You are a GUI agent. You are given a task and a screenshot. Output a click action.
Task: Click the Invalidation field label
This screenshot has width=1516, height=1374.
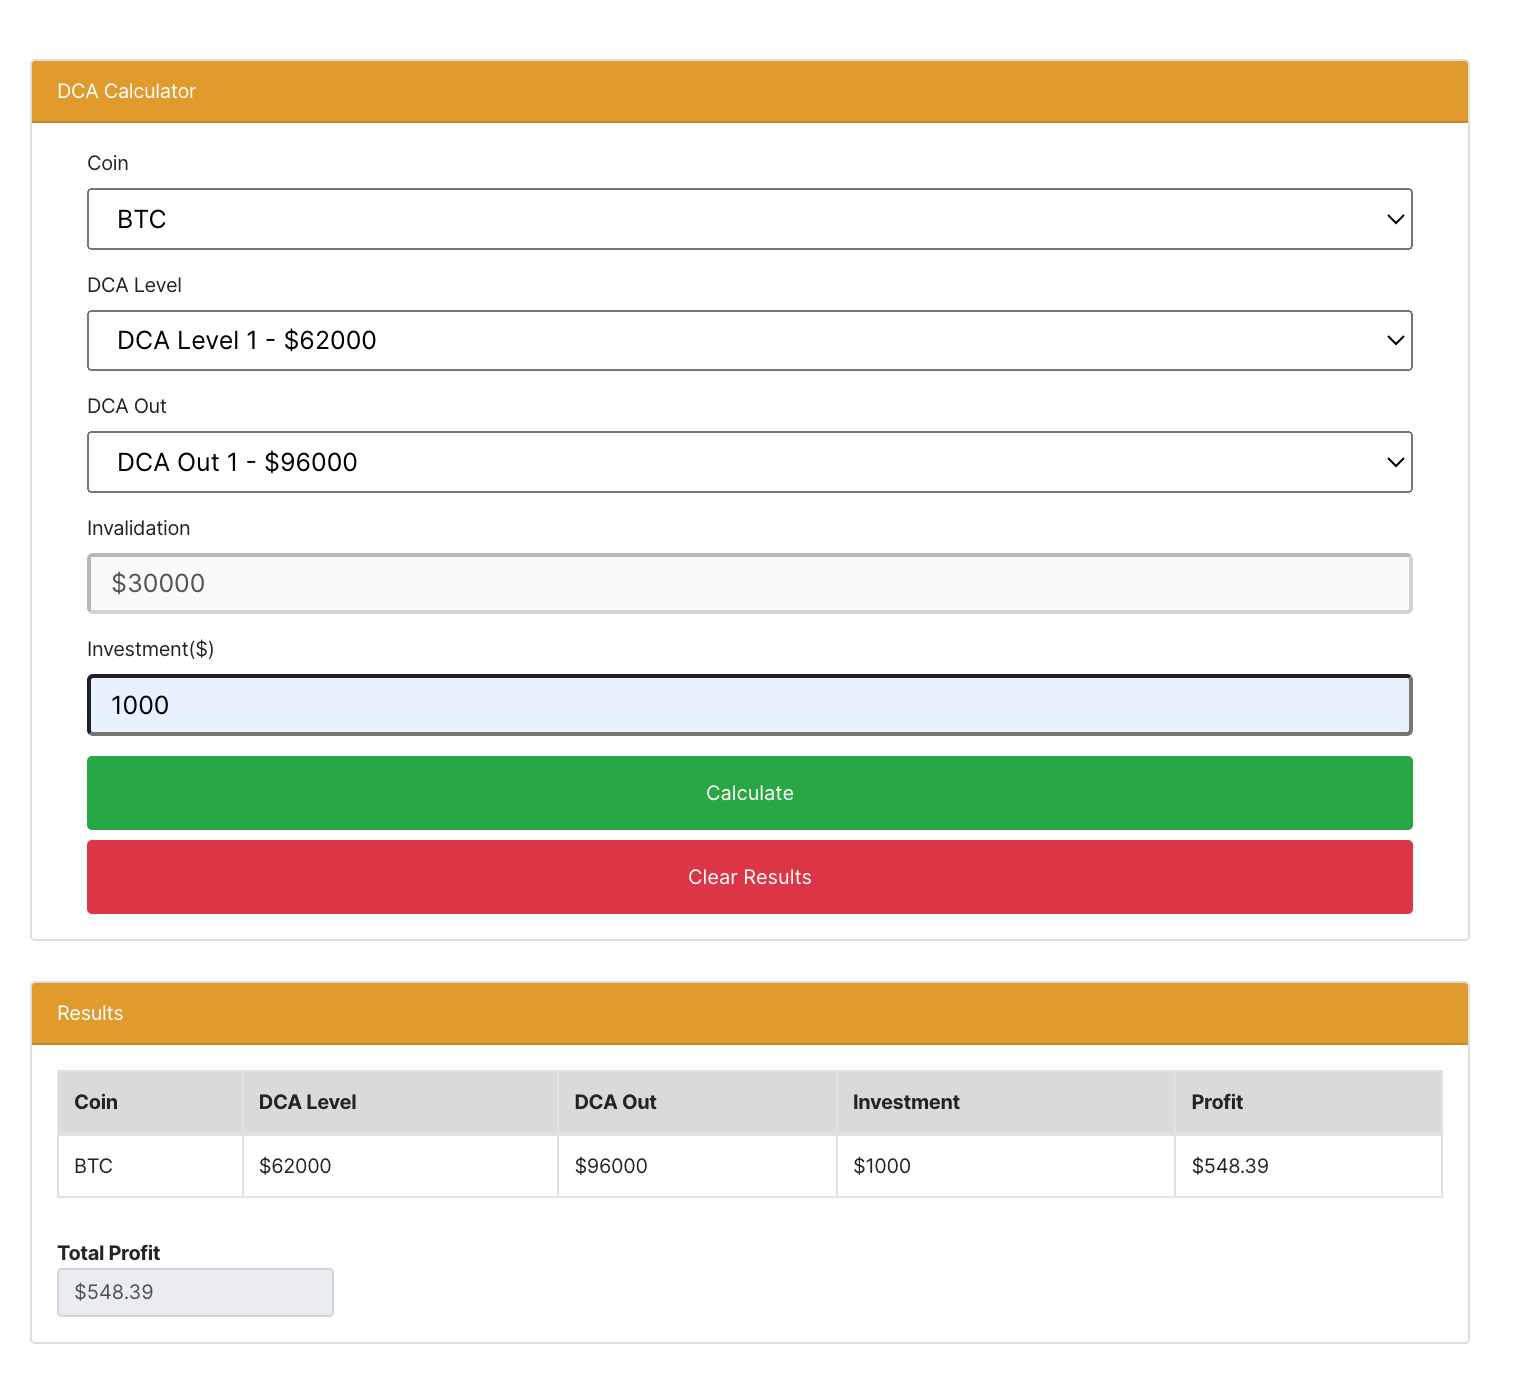138,528
